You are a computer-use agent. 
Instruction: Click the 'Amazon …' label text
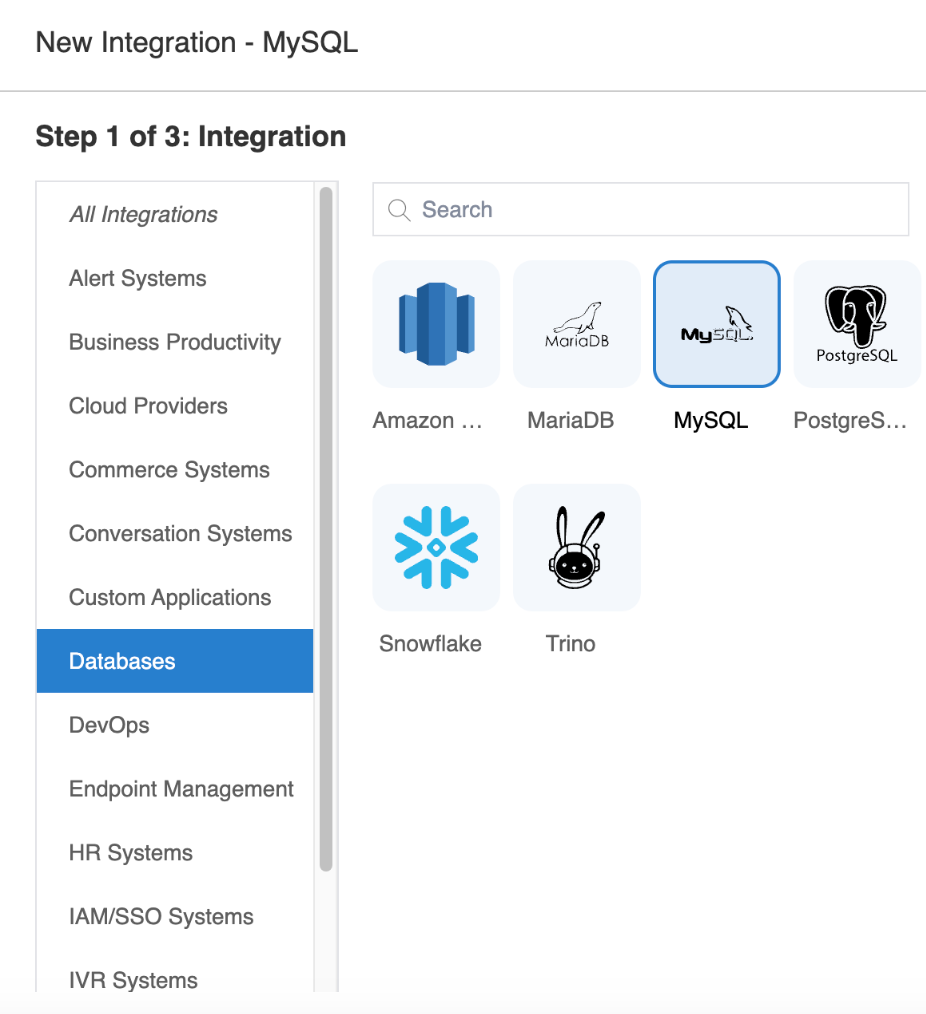point(427,420)
